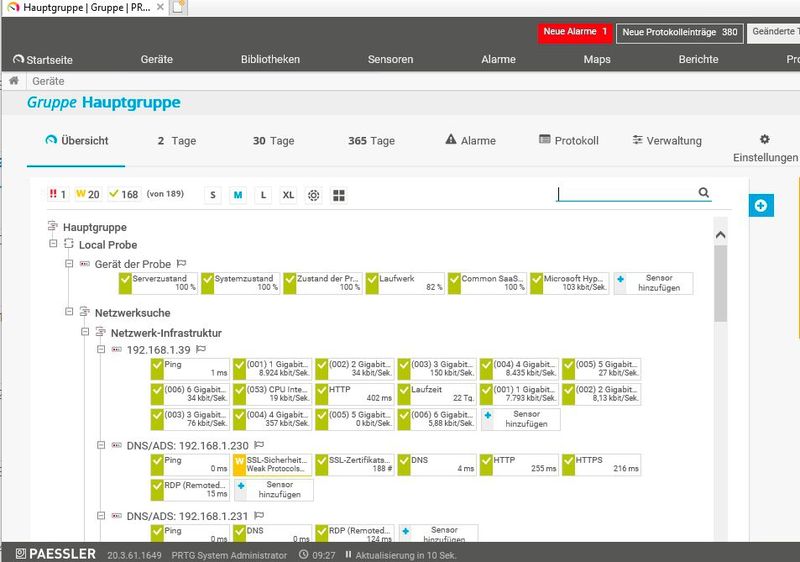Image resolution: width=800 pixels, height=562 pixels.
Task: Collapse the DNS/ADS: 192.168.1.230 device
Action: 101,445
